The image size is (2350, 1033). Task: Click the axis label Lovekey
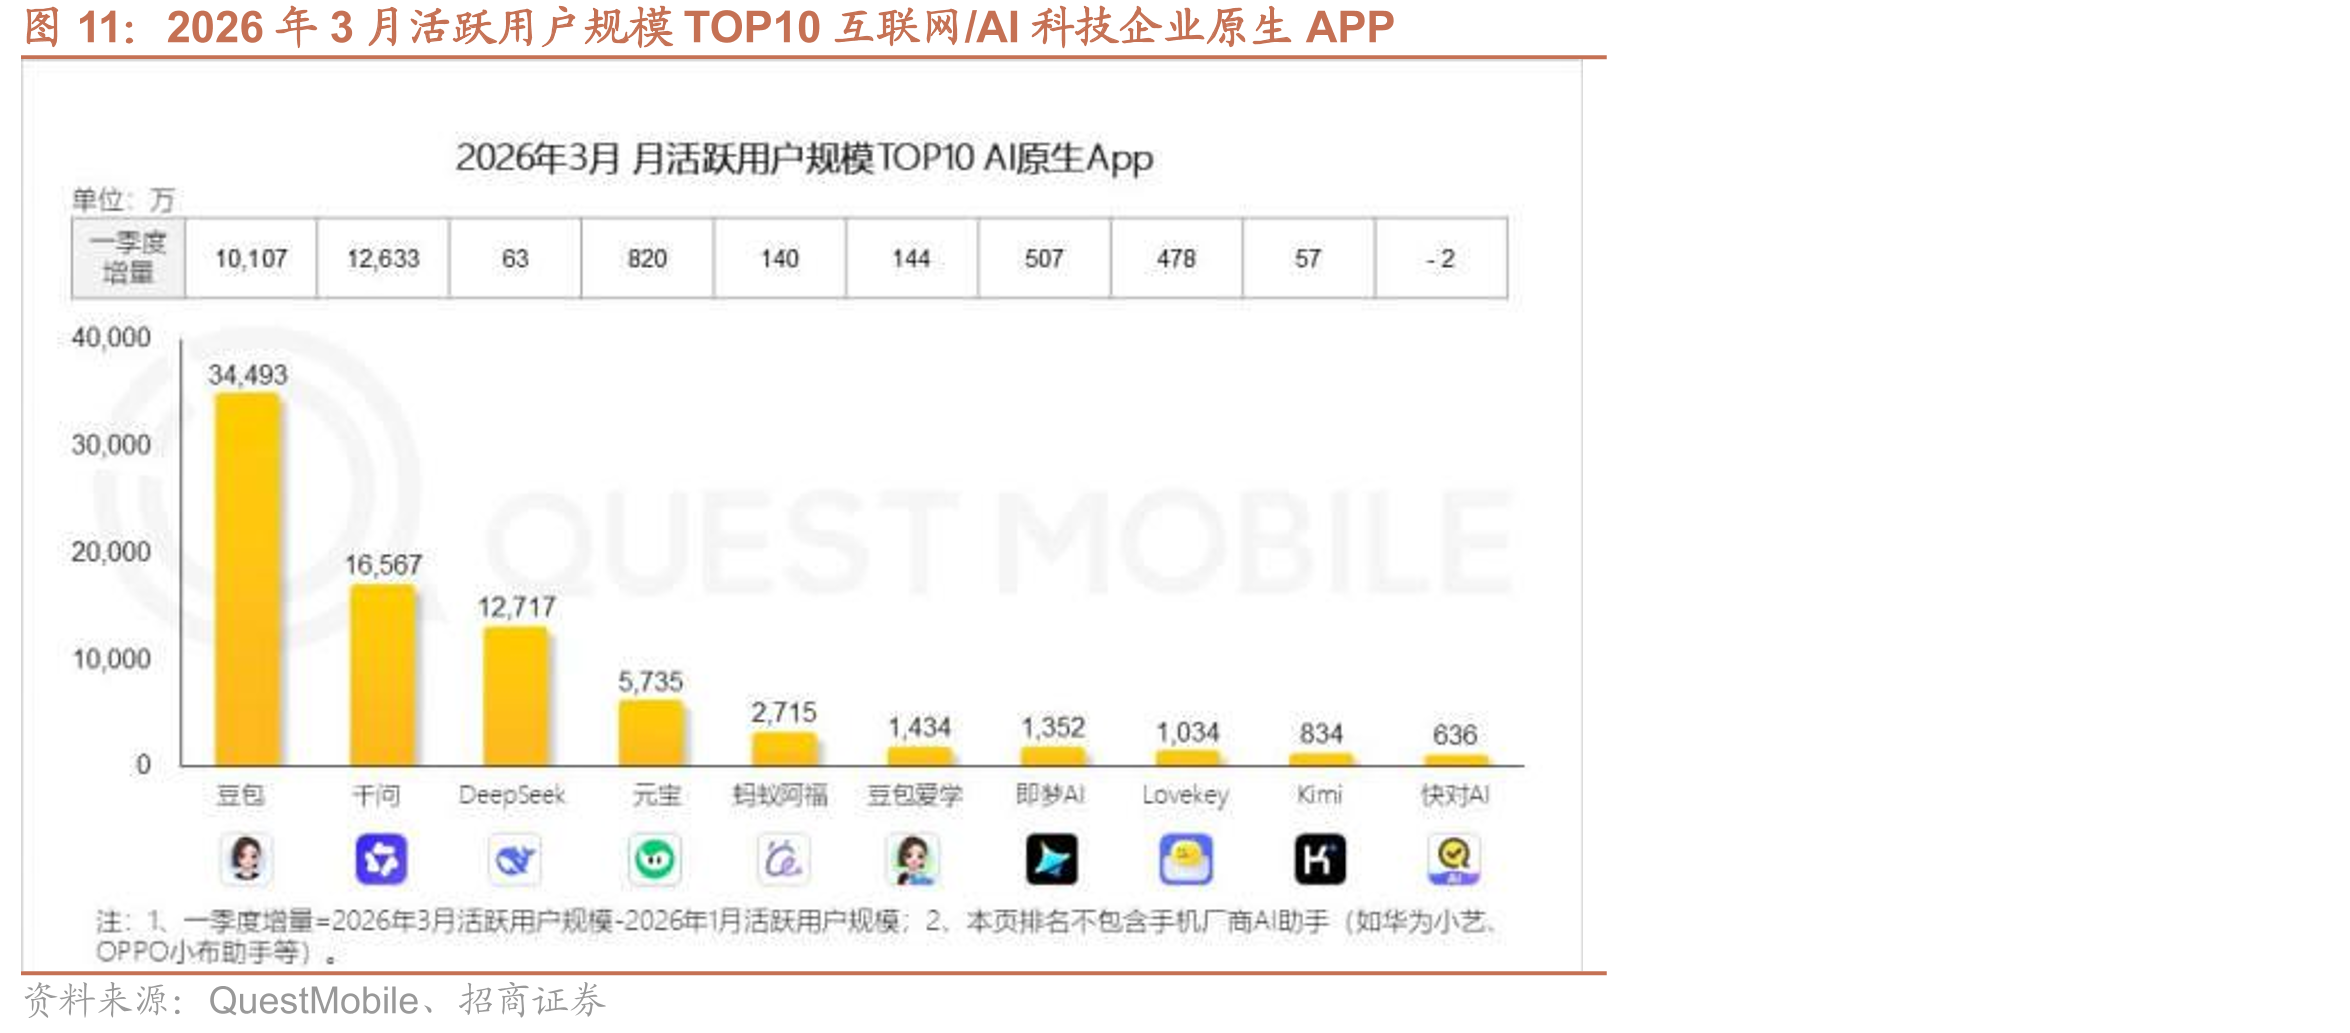point(1185,795)
